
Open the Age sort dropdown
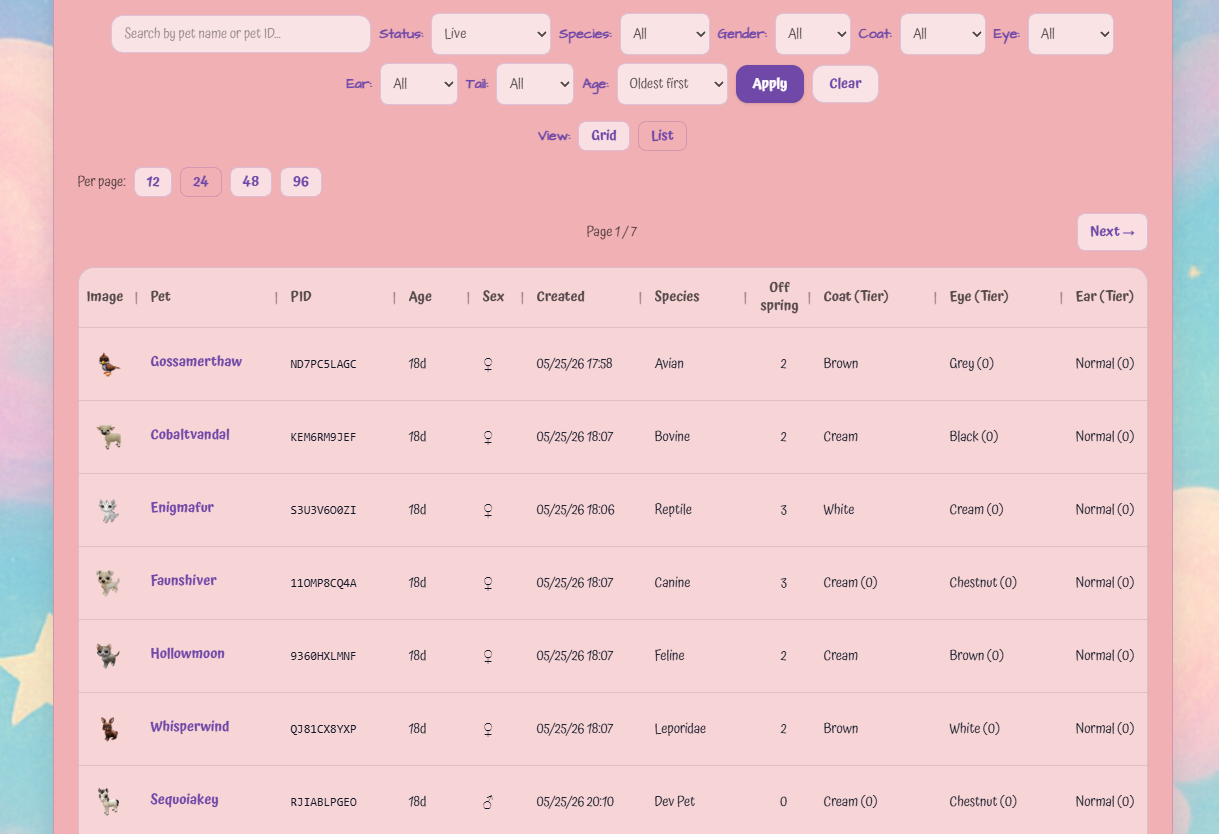point(672,84)
